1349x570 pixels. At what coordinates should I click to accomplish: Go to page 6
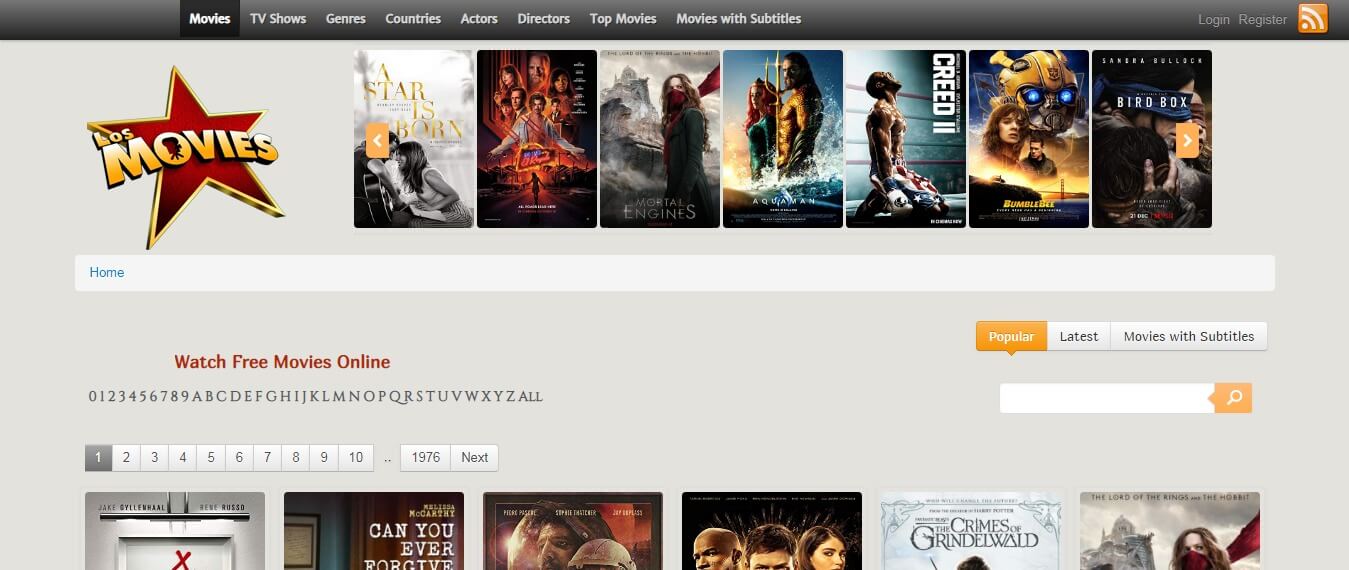click(239, 457)
